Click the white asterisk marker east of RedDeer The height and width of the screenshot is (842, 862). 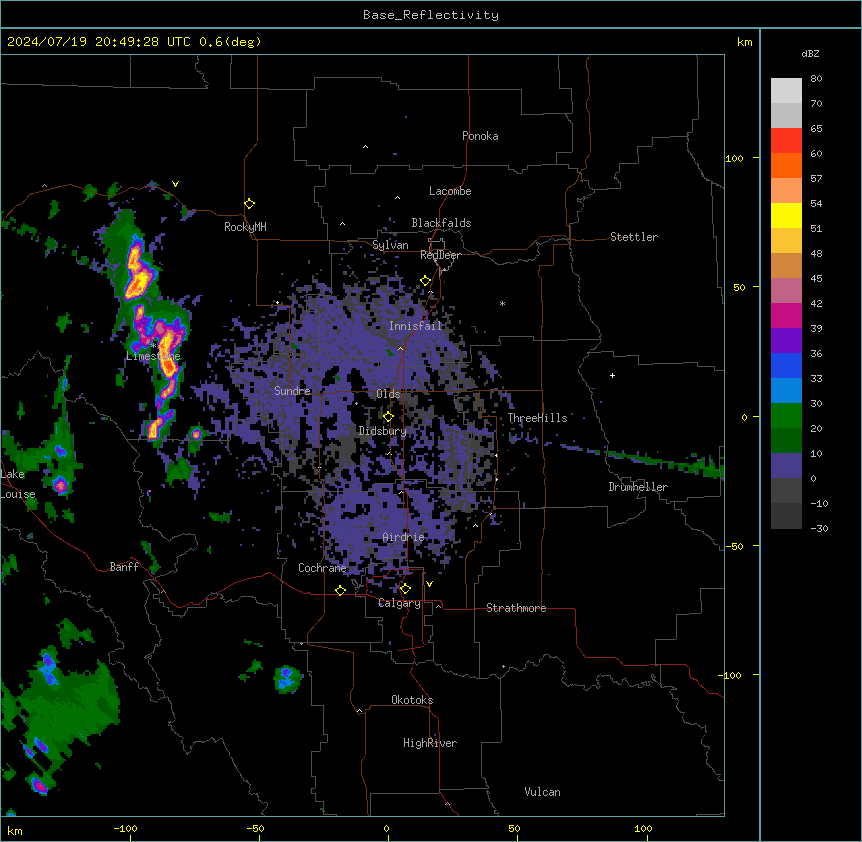pyautogui.click(x=502, y=303)
